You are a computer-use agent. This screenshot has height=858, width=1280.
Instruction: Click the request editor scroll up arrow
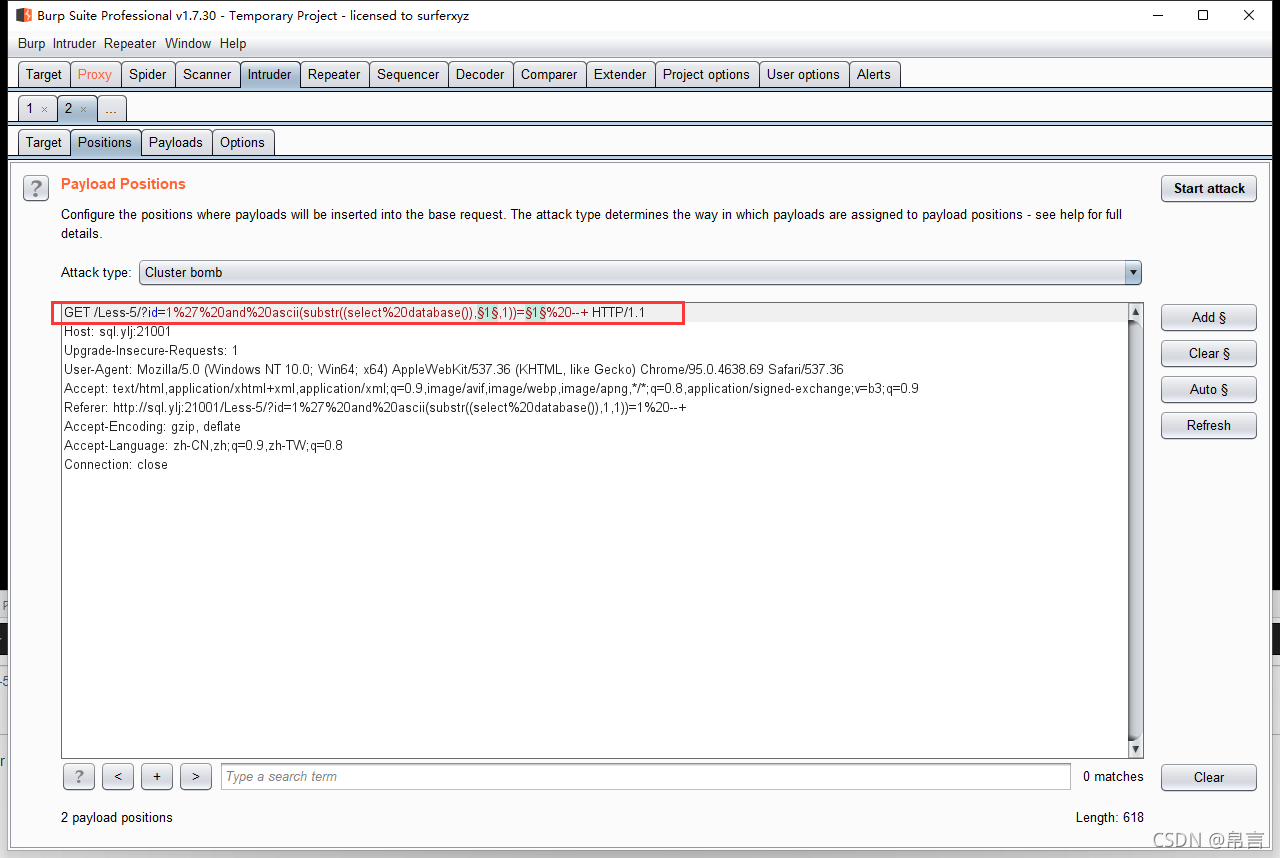1135,312
